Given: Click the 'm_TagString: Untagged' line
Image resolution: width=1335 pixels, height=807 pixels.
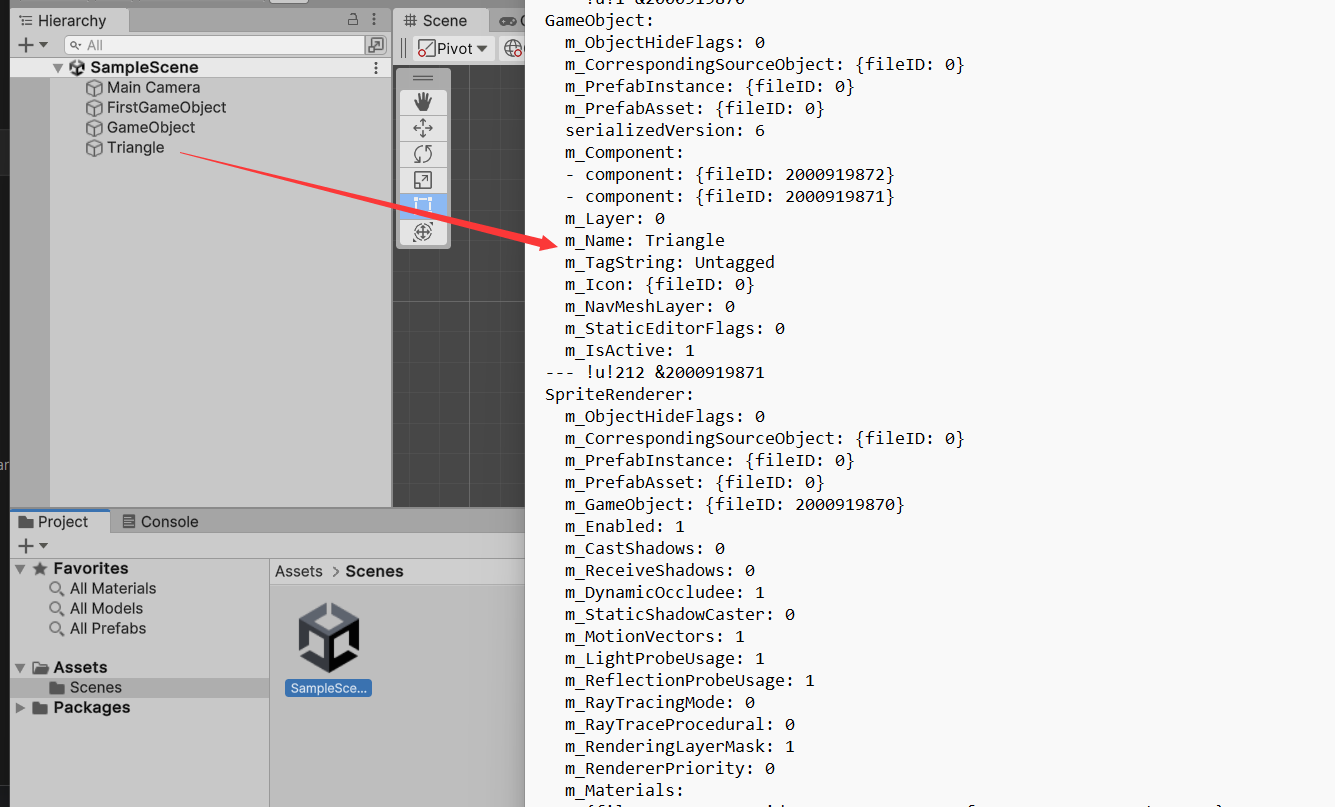Looking at the screenshot, I should coord(669,262).
